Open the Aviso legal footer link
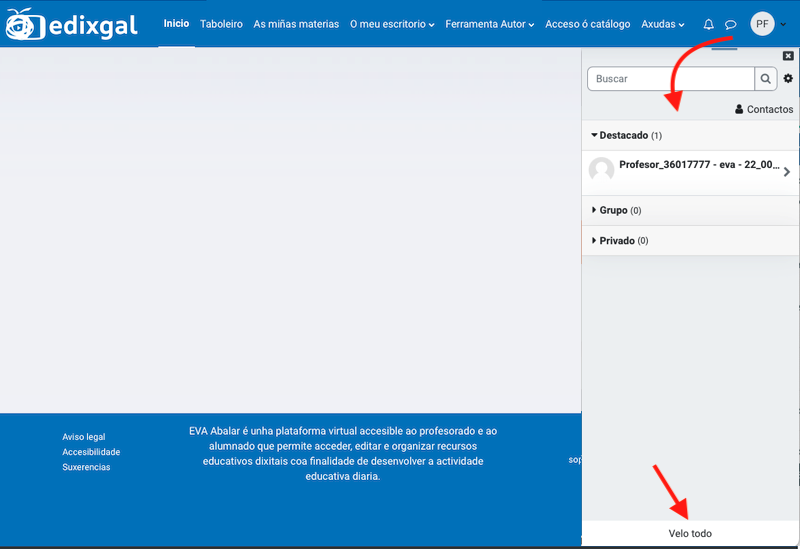The width and height of the screenshot is (800, 549). pyautogui.click(x=83, y=437)
